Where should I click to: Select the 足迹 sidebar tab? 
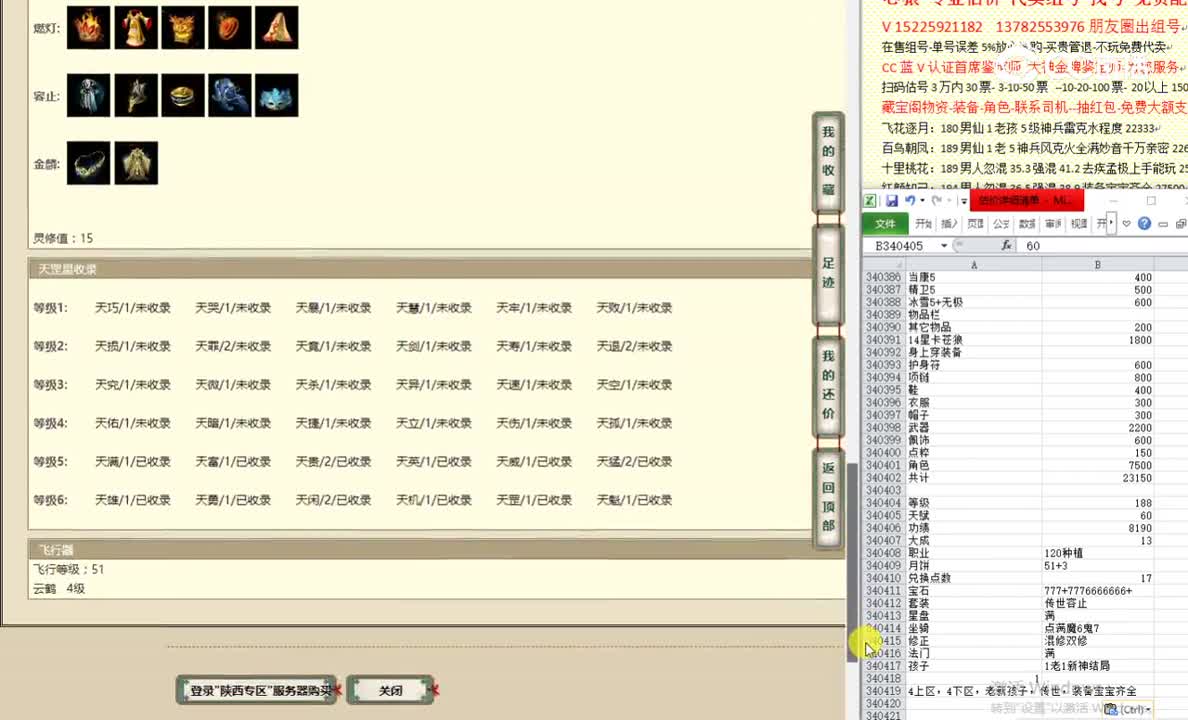tap(827, 271)
